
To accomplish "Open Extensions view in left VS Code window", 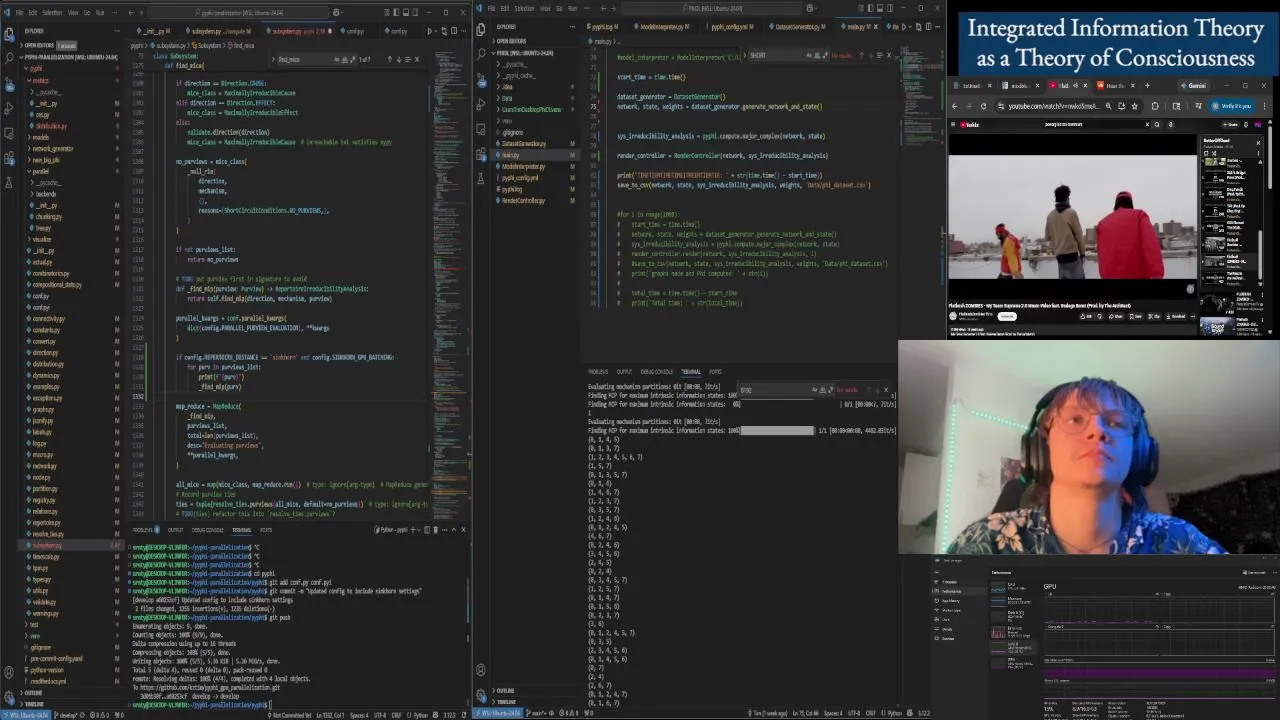I will click(9, 157).
